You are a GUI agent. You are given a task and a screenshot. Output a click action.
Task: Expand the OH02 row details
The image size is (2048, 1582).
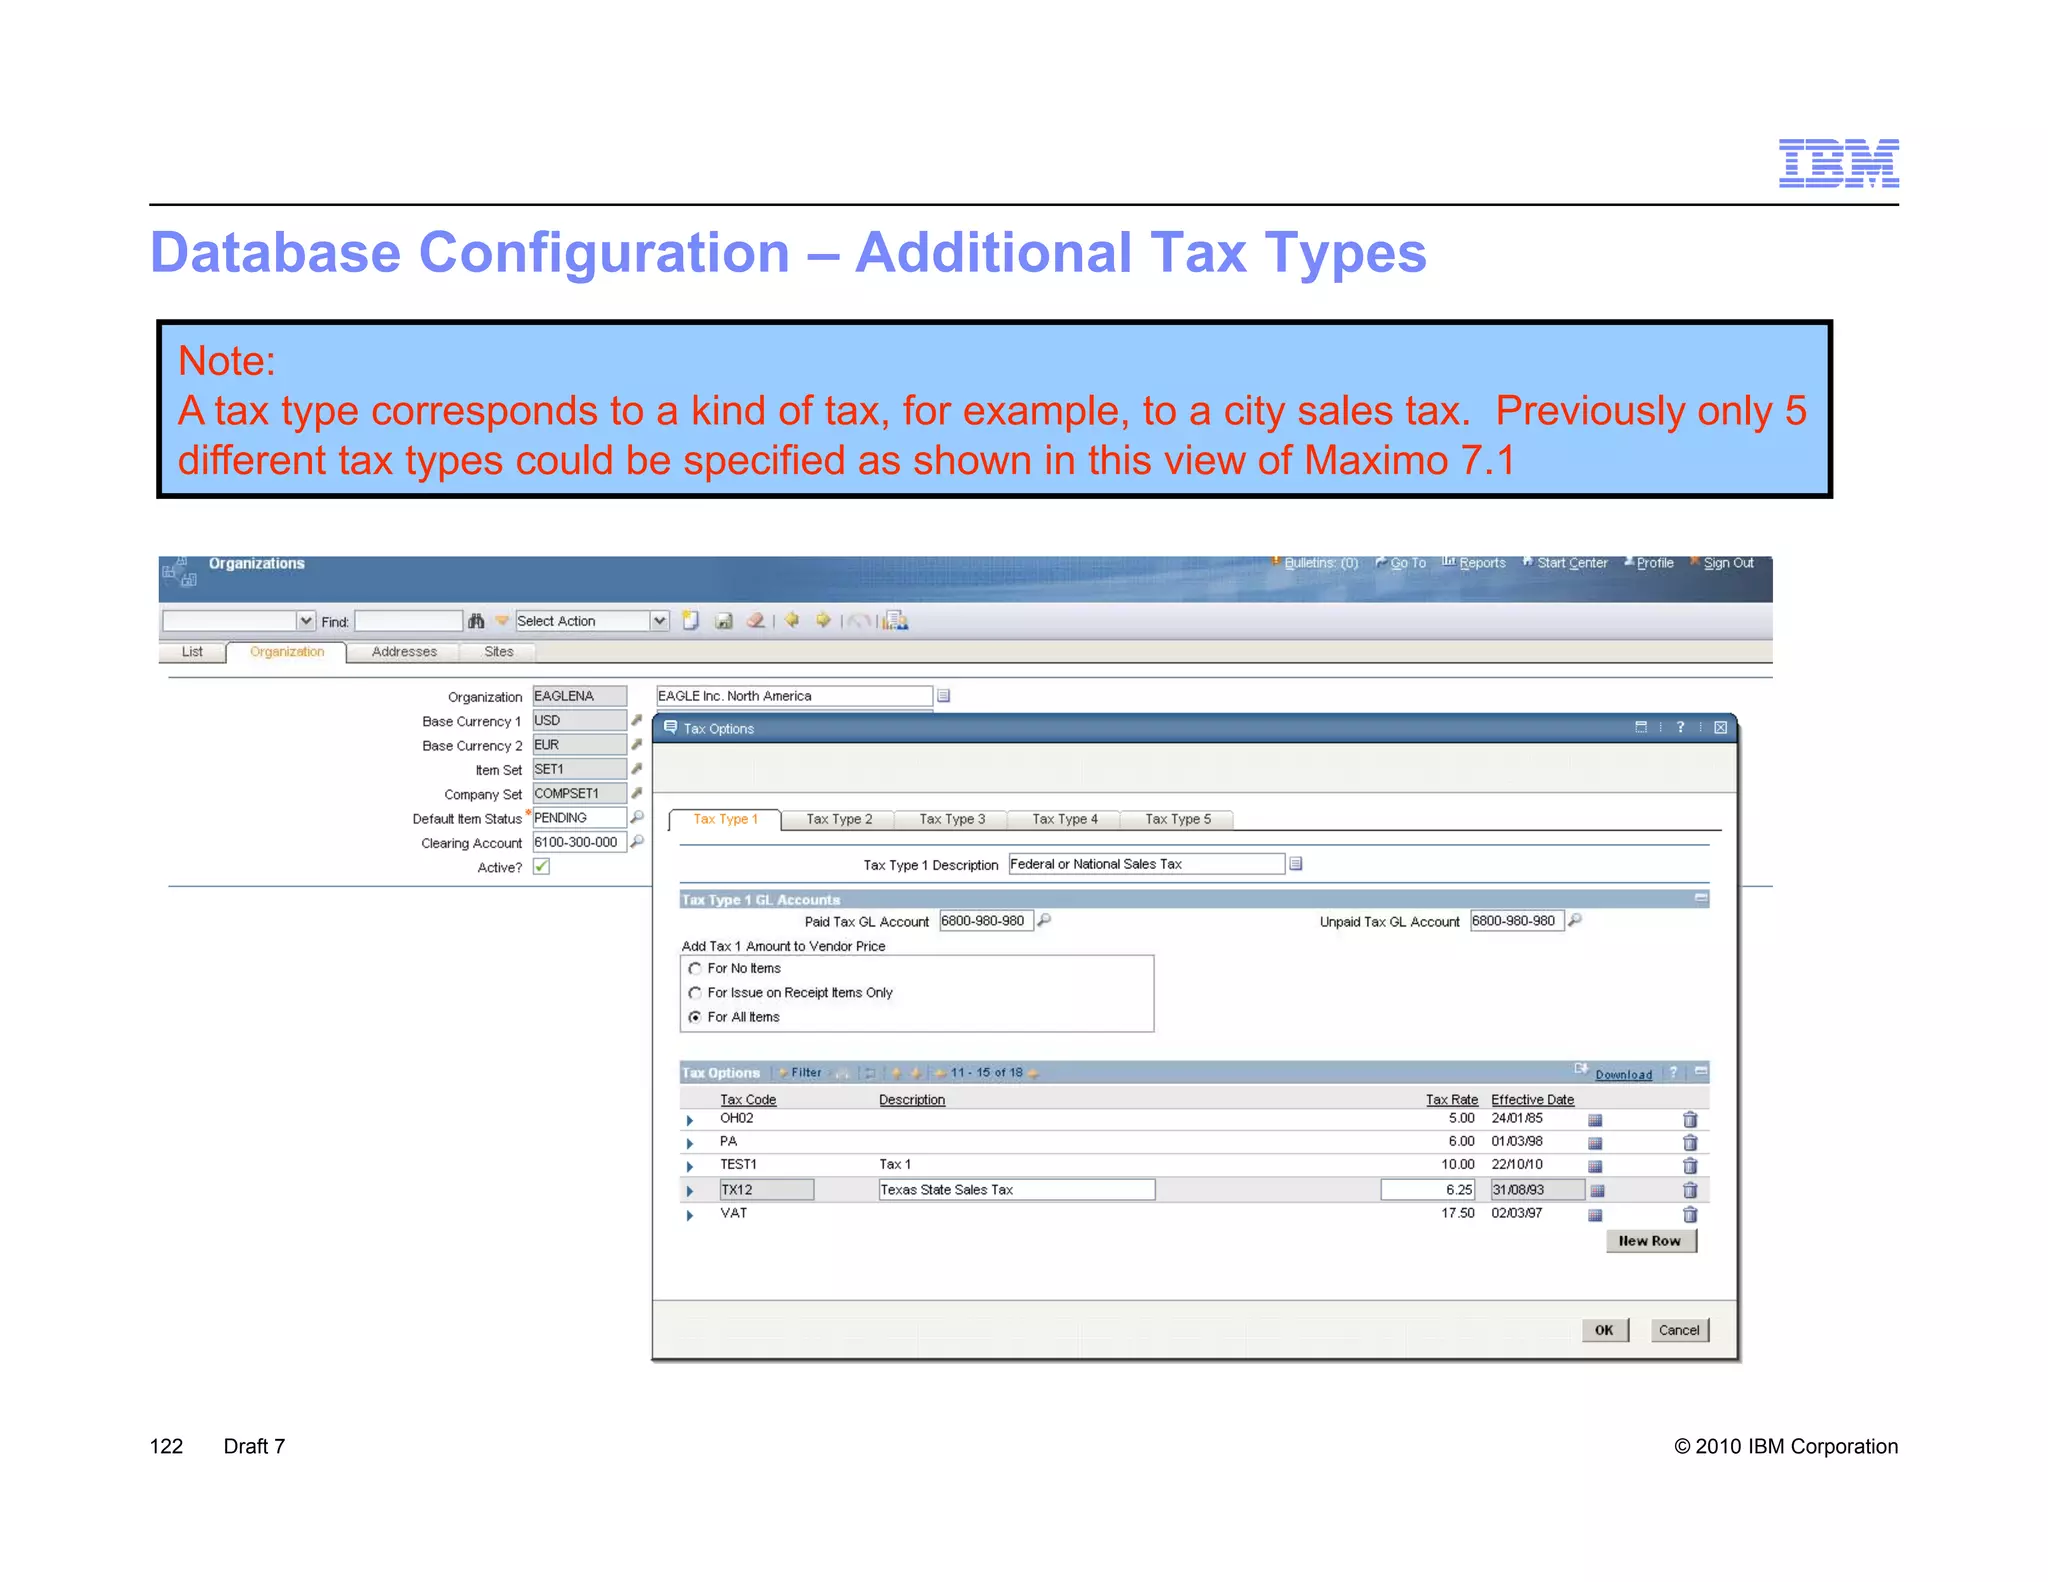coord(690,1120)
